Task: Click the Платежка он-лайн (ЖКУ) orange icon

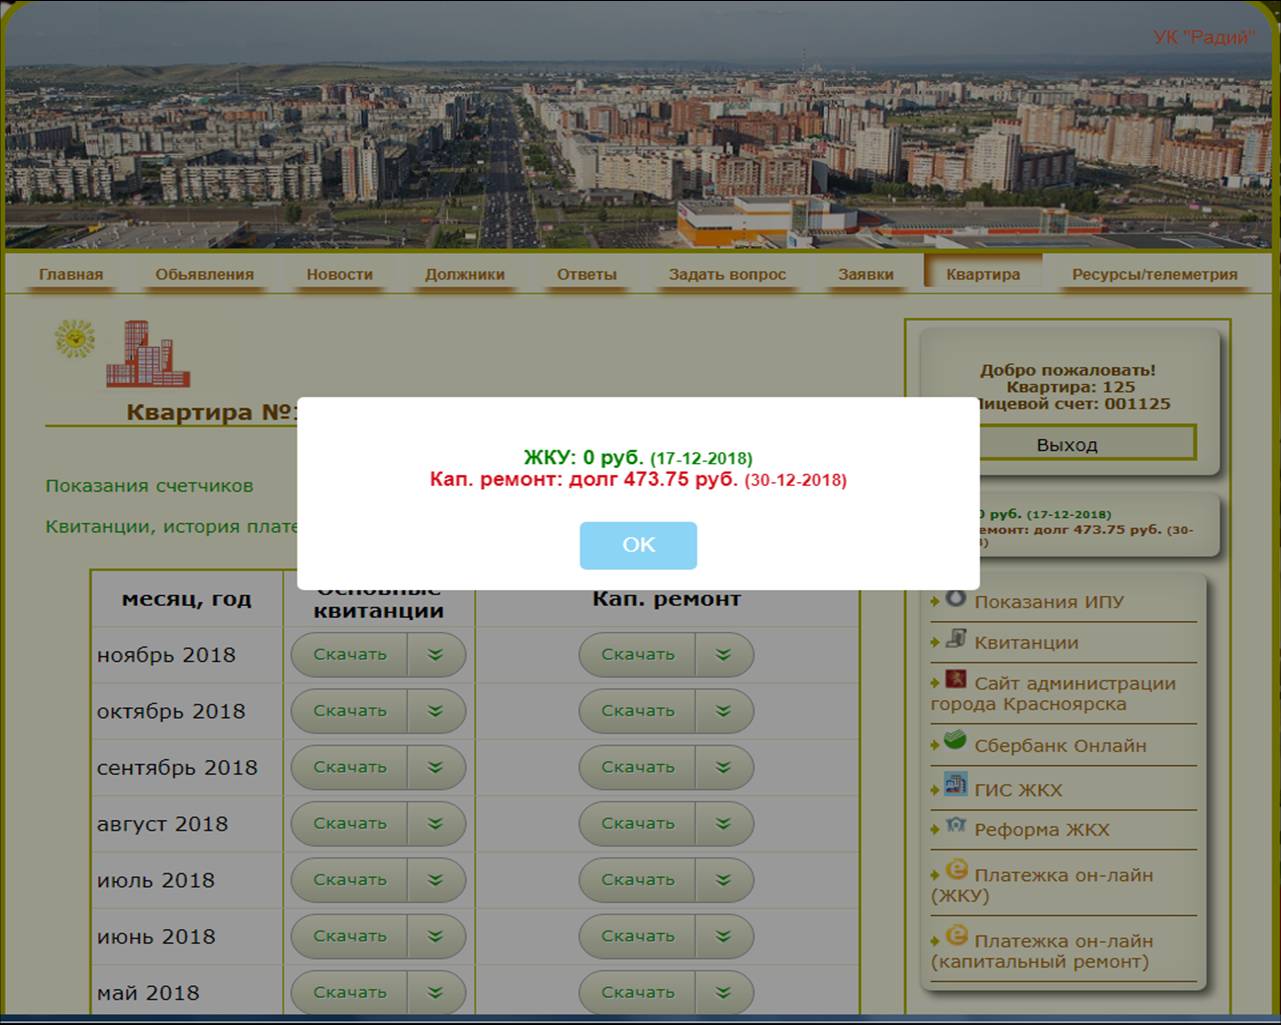Action: point(956,870)
